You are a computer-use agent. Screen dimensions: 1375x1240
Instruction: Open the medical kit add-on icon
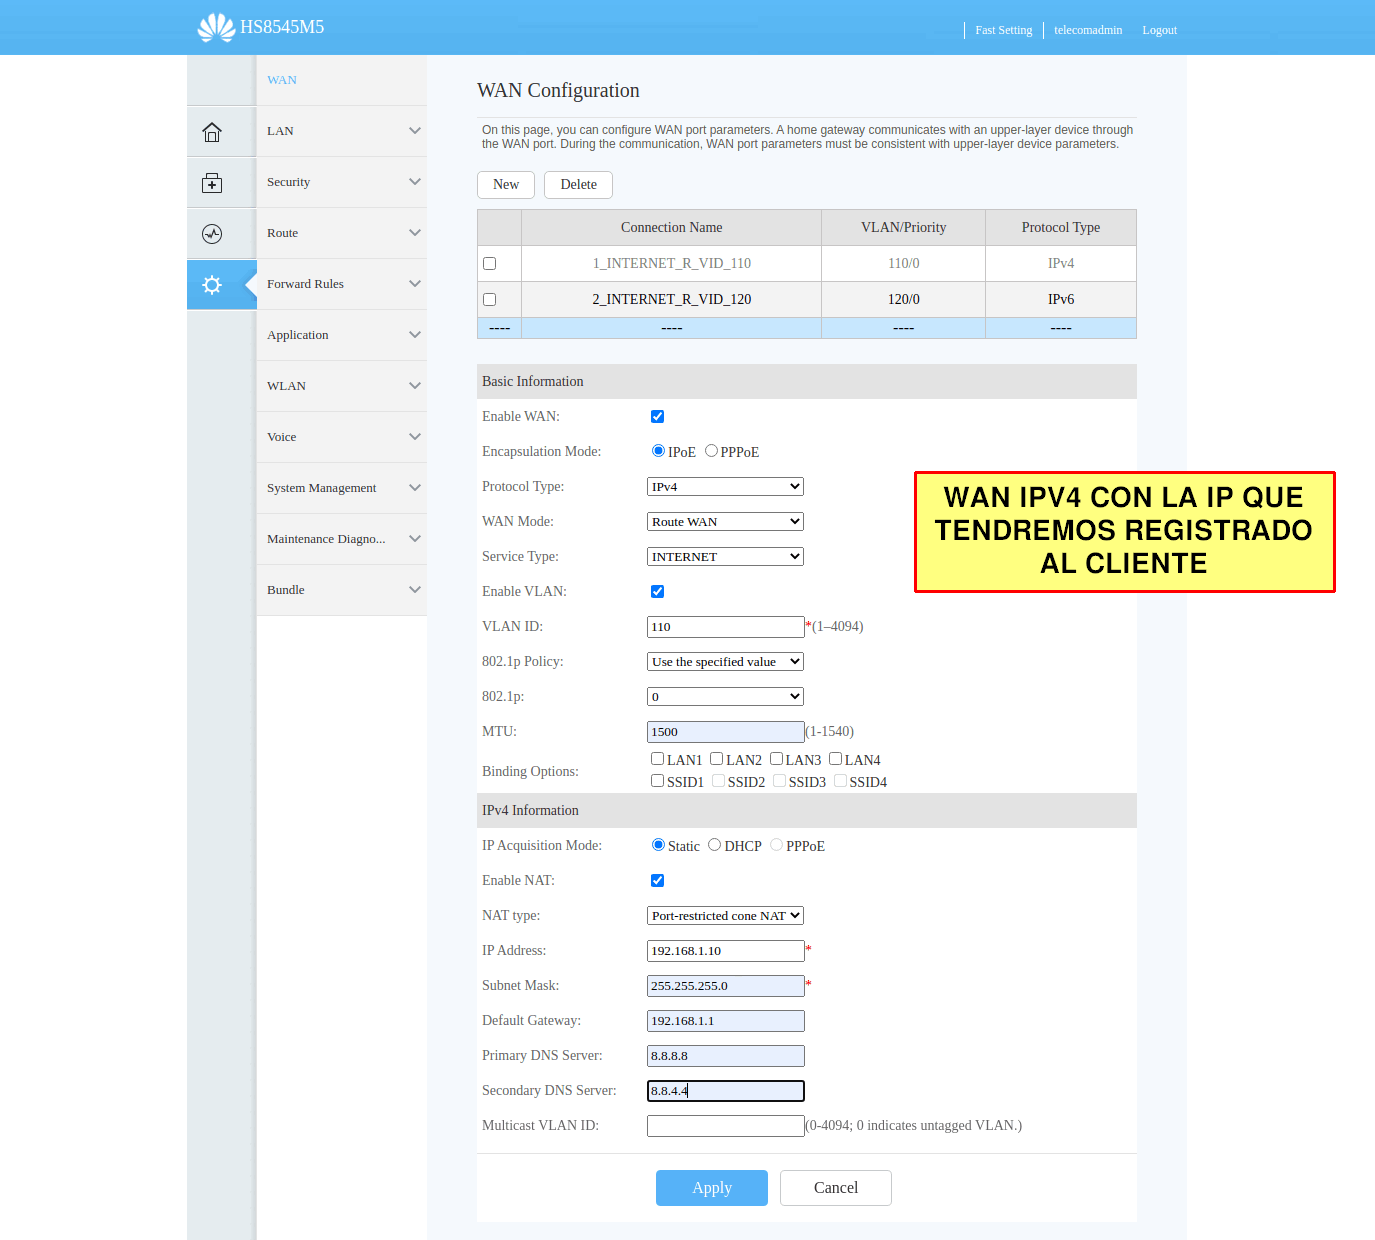[212, 183]
